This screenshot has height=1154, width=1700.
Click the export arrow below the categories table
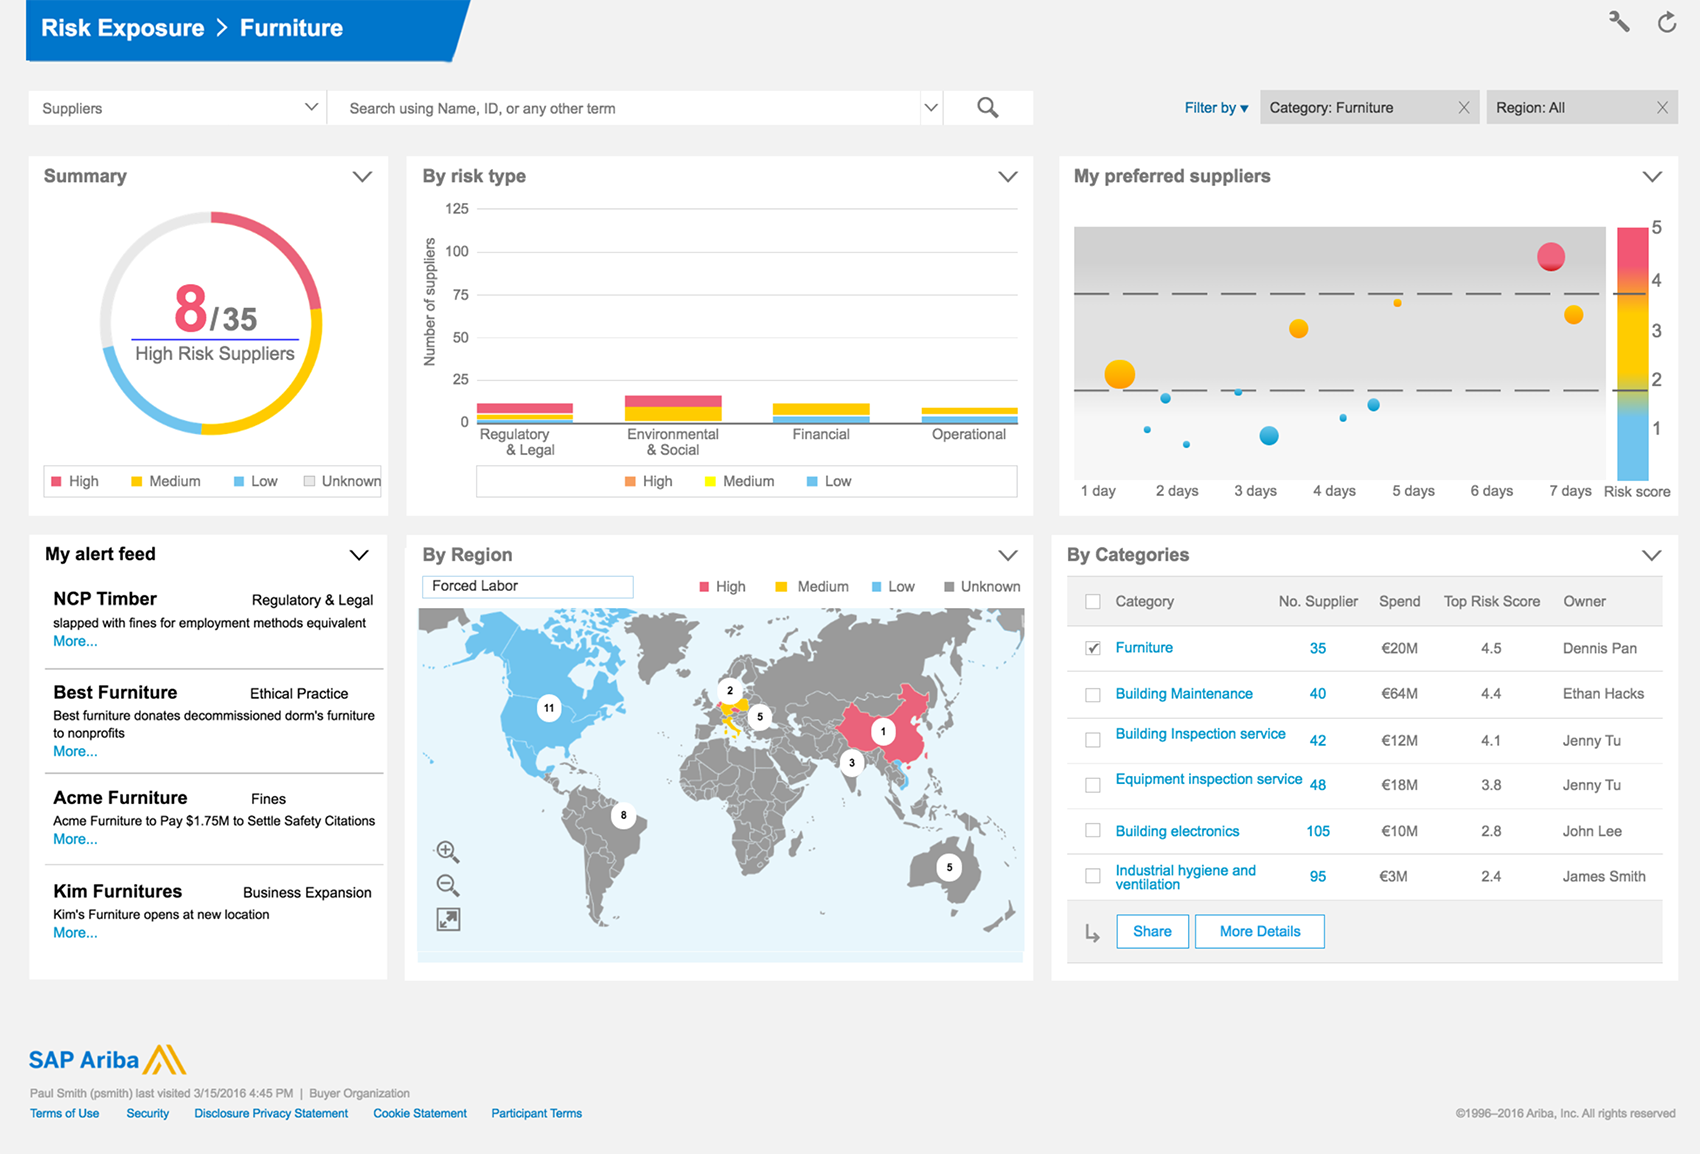coord(1092,931)
